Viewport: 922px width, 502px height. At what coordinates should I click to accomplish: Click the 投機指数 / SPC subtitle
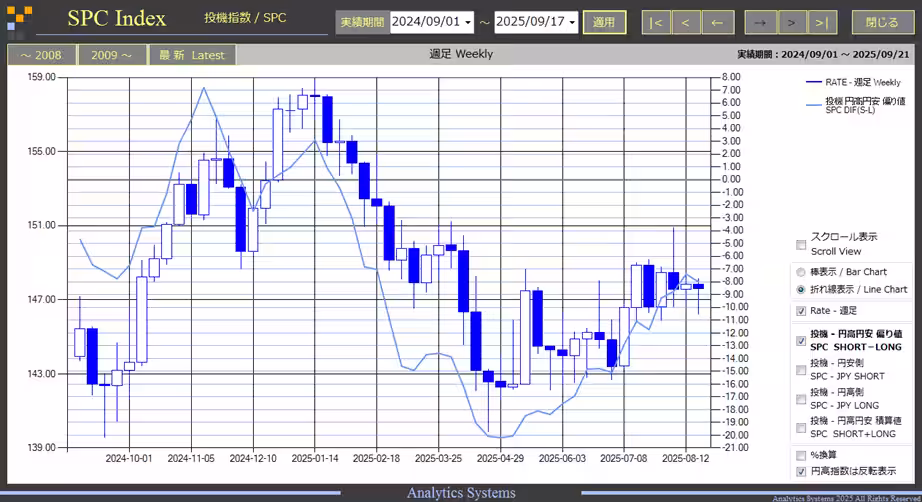[x=245, y=18]
